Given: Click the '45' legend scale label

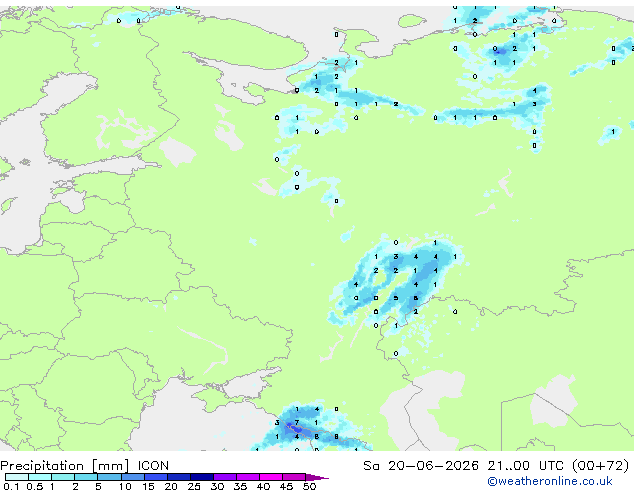Looking at the screenshot, I should 286,486.
